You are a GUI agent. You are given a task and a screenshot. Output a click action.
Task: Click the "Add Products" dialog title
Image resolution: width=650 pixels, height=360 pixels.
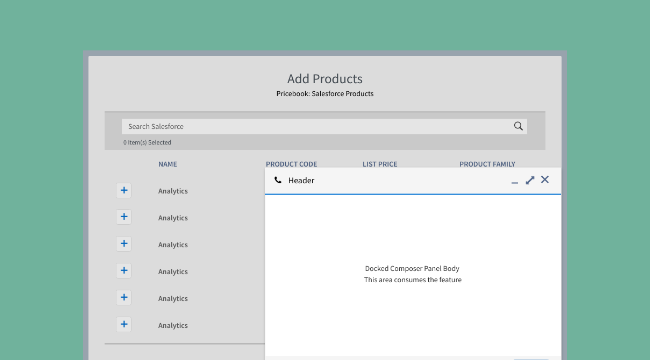325,79
